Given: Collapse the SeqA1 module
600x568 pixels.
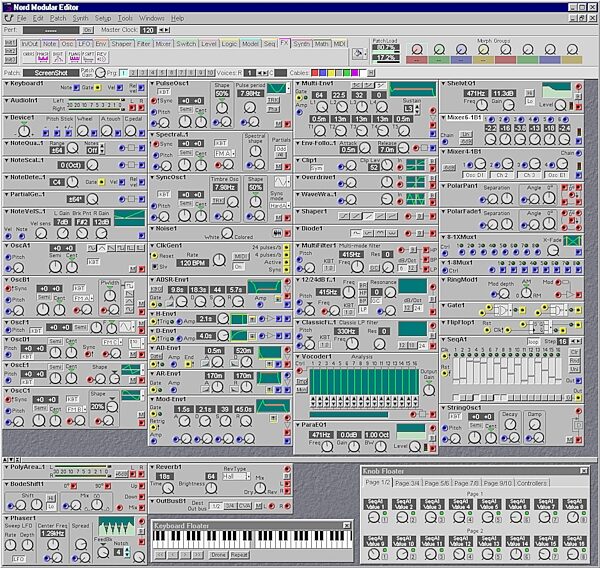Looking at the screenshot, I should click(443, 339).
